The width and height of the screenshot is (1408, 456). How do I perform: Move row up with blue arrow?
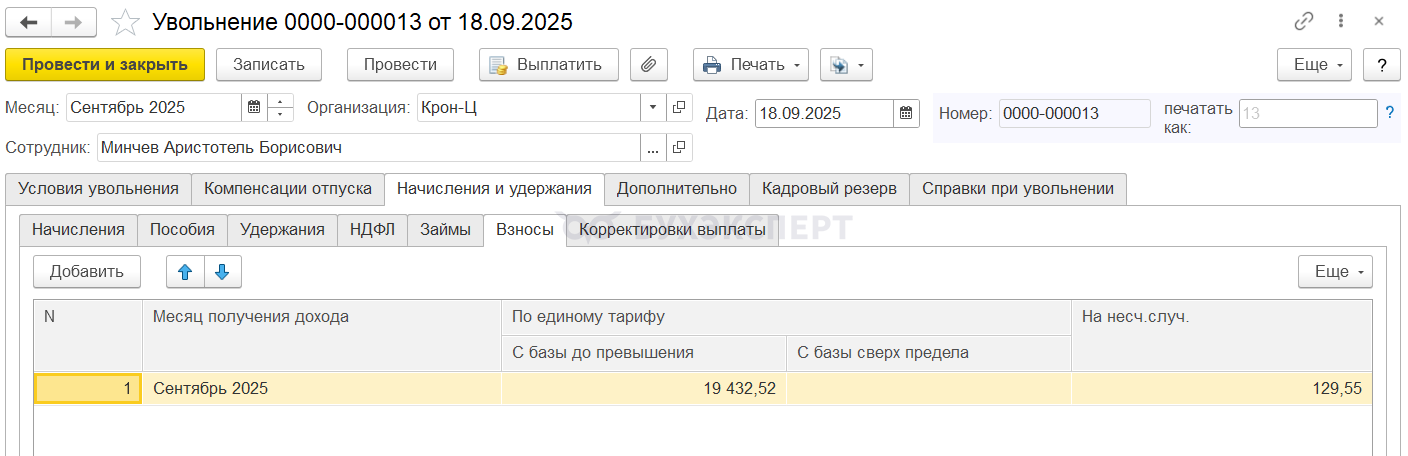tap(185, 271)
